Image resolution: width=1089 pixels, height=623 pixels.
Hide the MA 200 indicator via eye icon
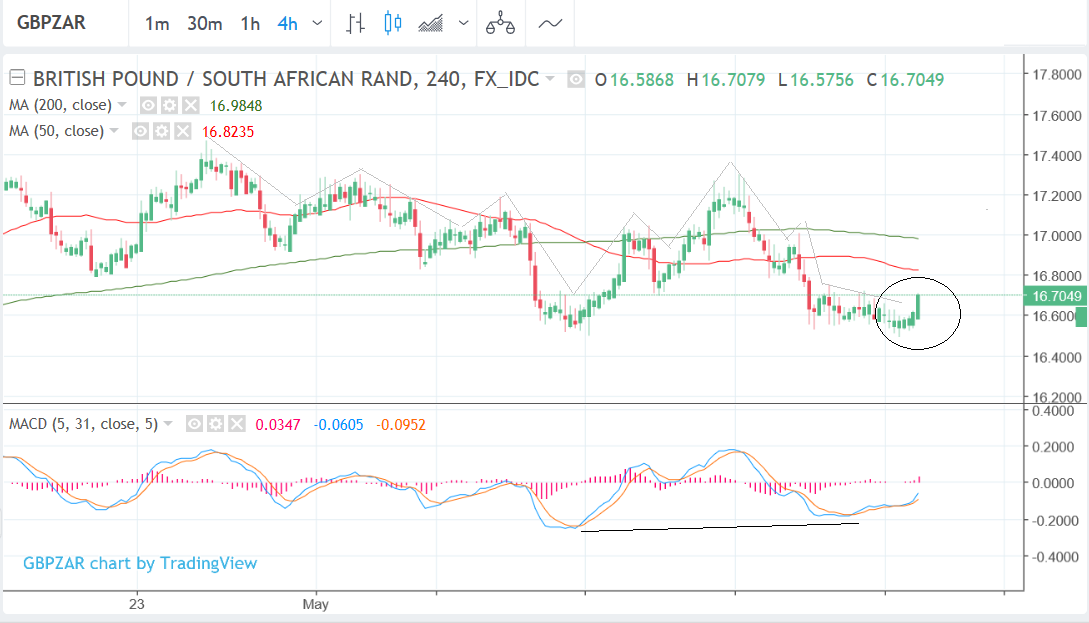[x=148, y=105]
